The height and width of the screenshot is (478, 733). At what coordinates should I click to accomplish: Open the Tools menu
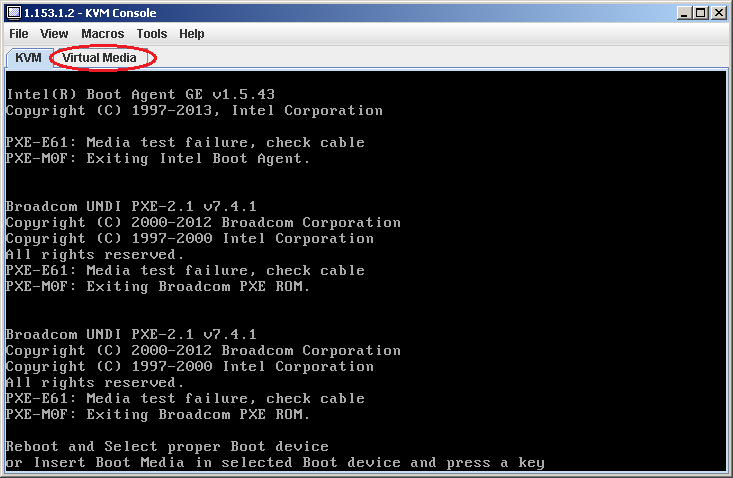point(151,34)
